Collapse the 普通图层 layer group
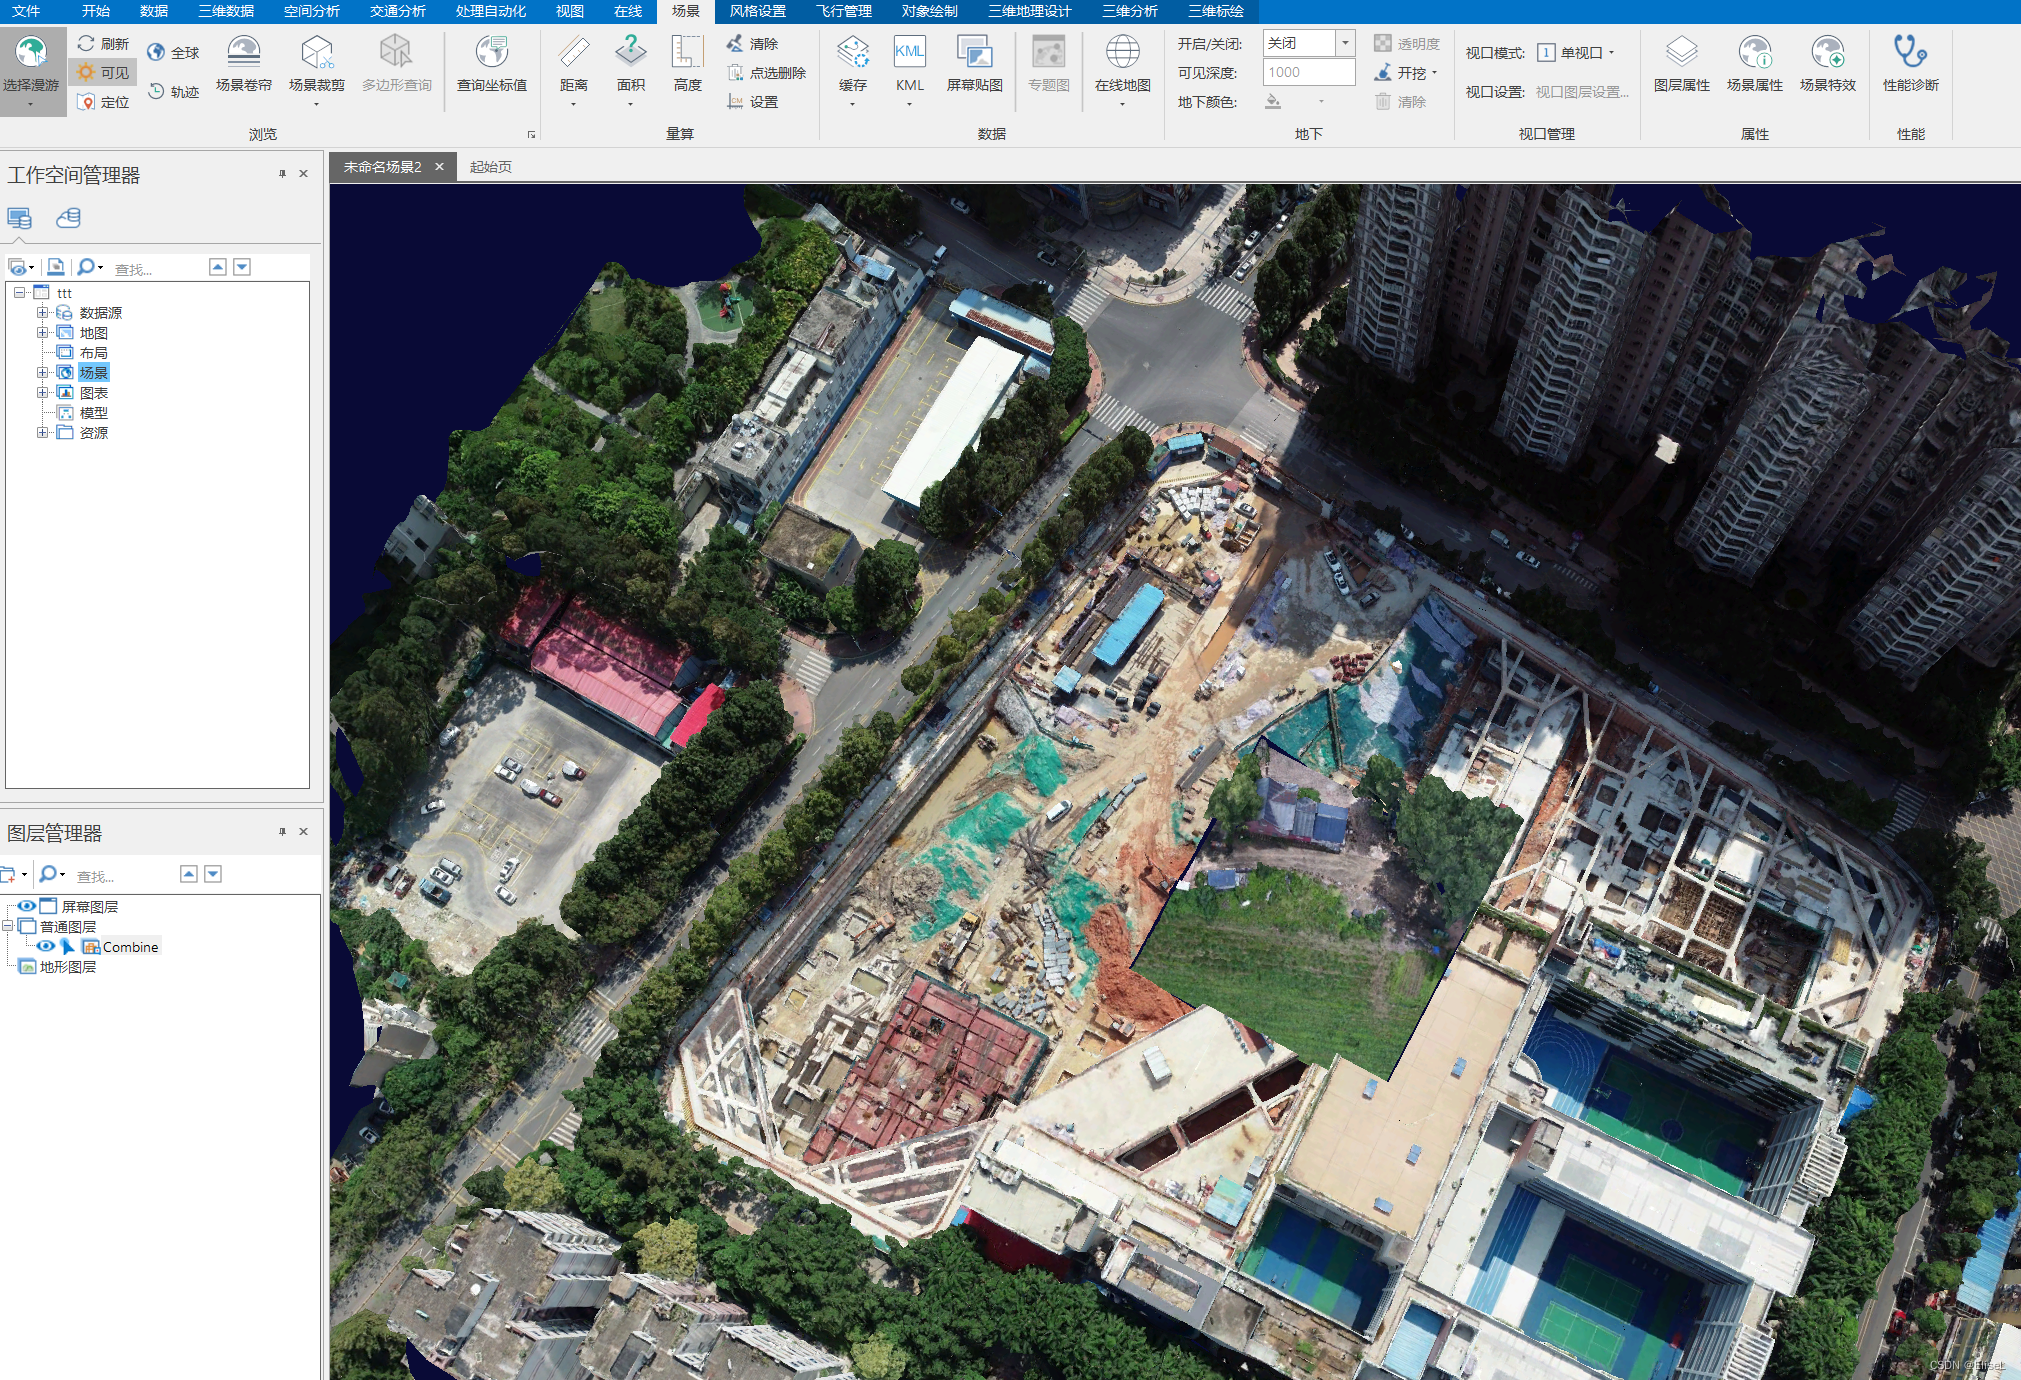Viewport: 2021px width, 1380px height. point(8,926)
